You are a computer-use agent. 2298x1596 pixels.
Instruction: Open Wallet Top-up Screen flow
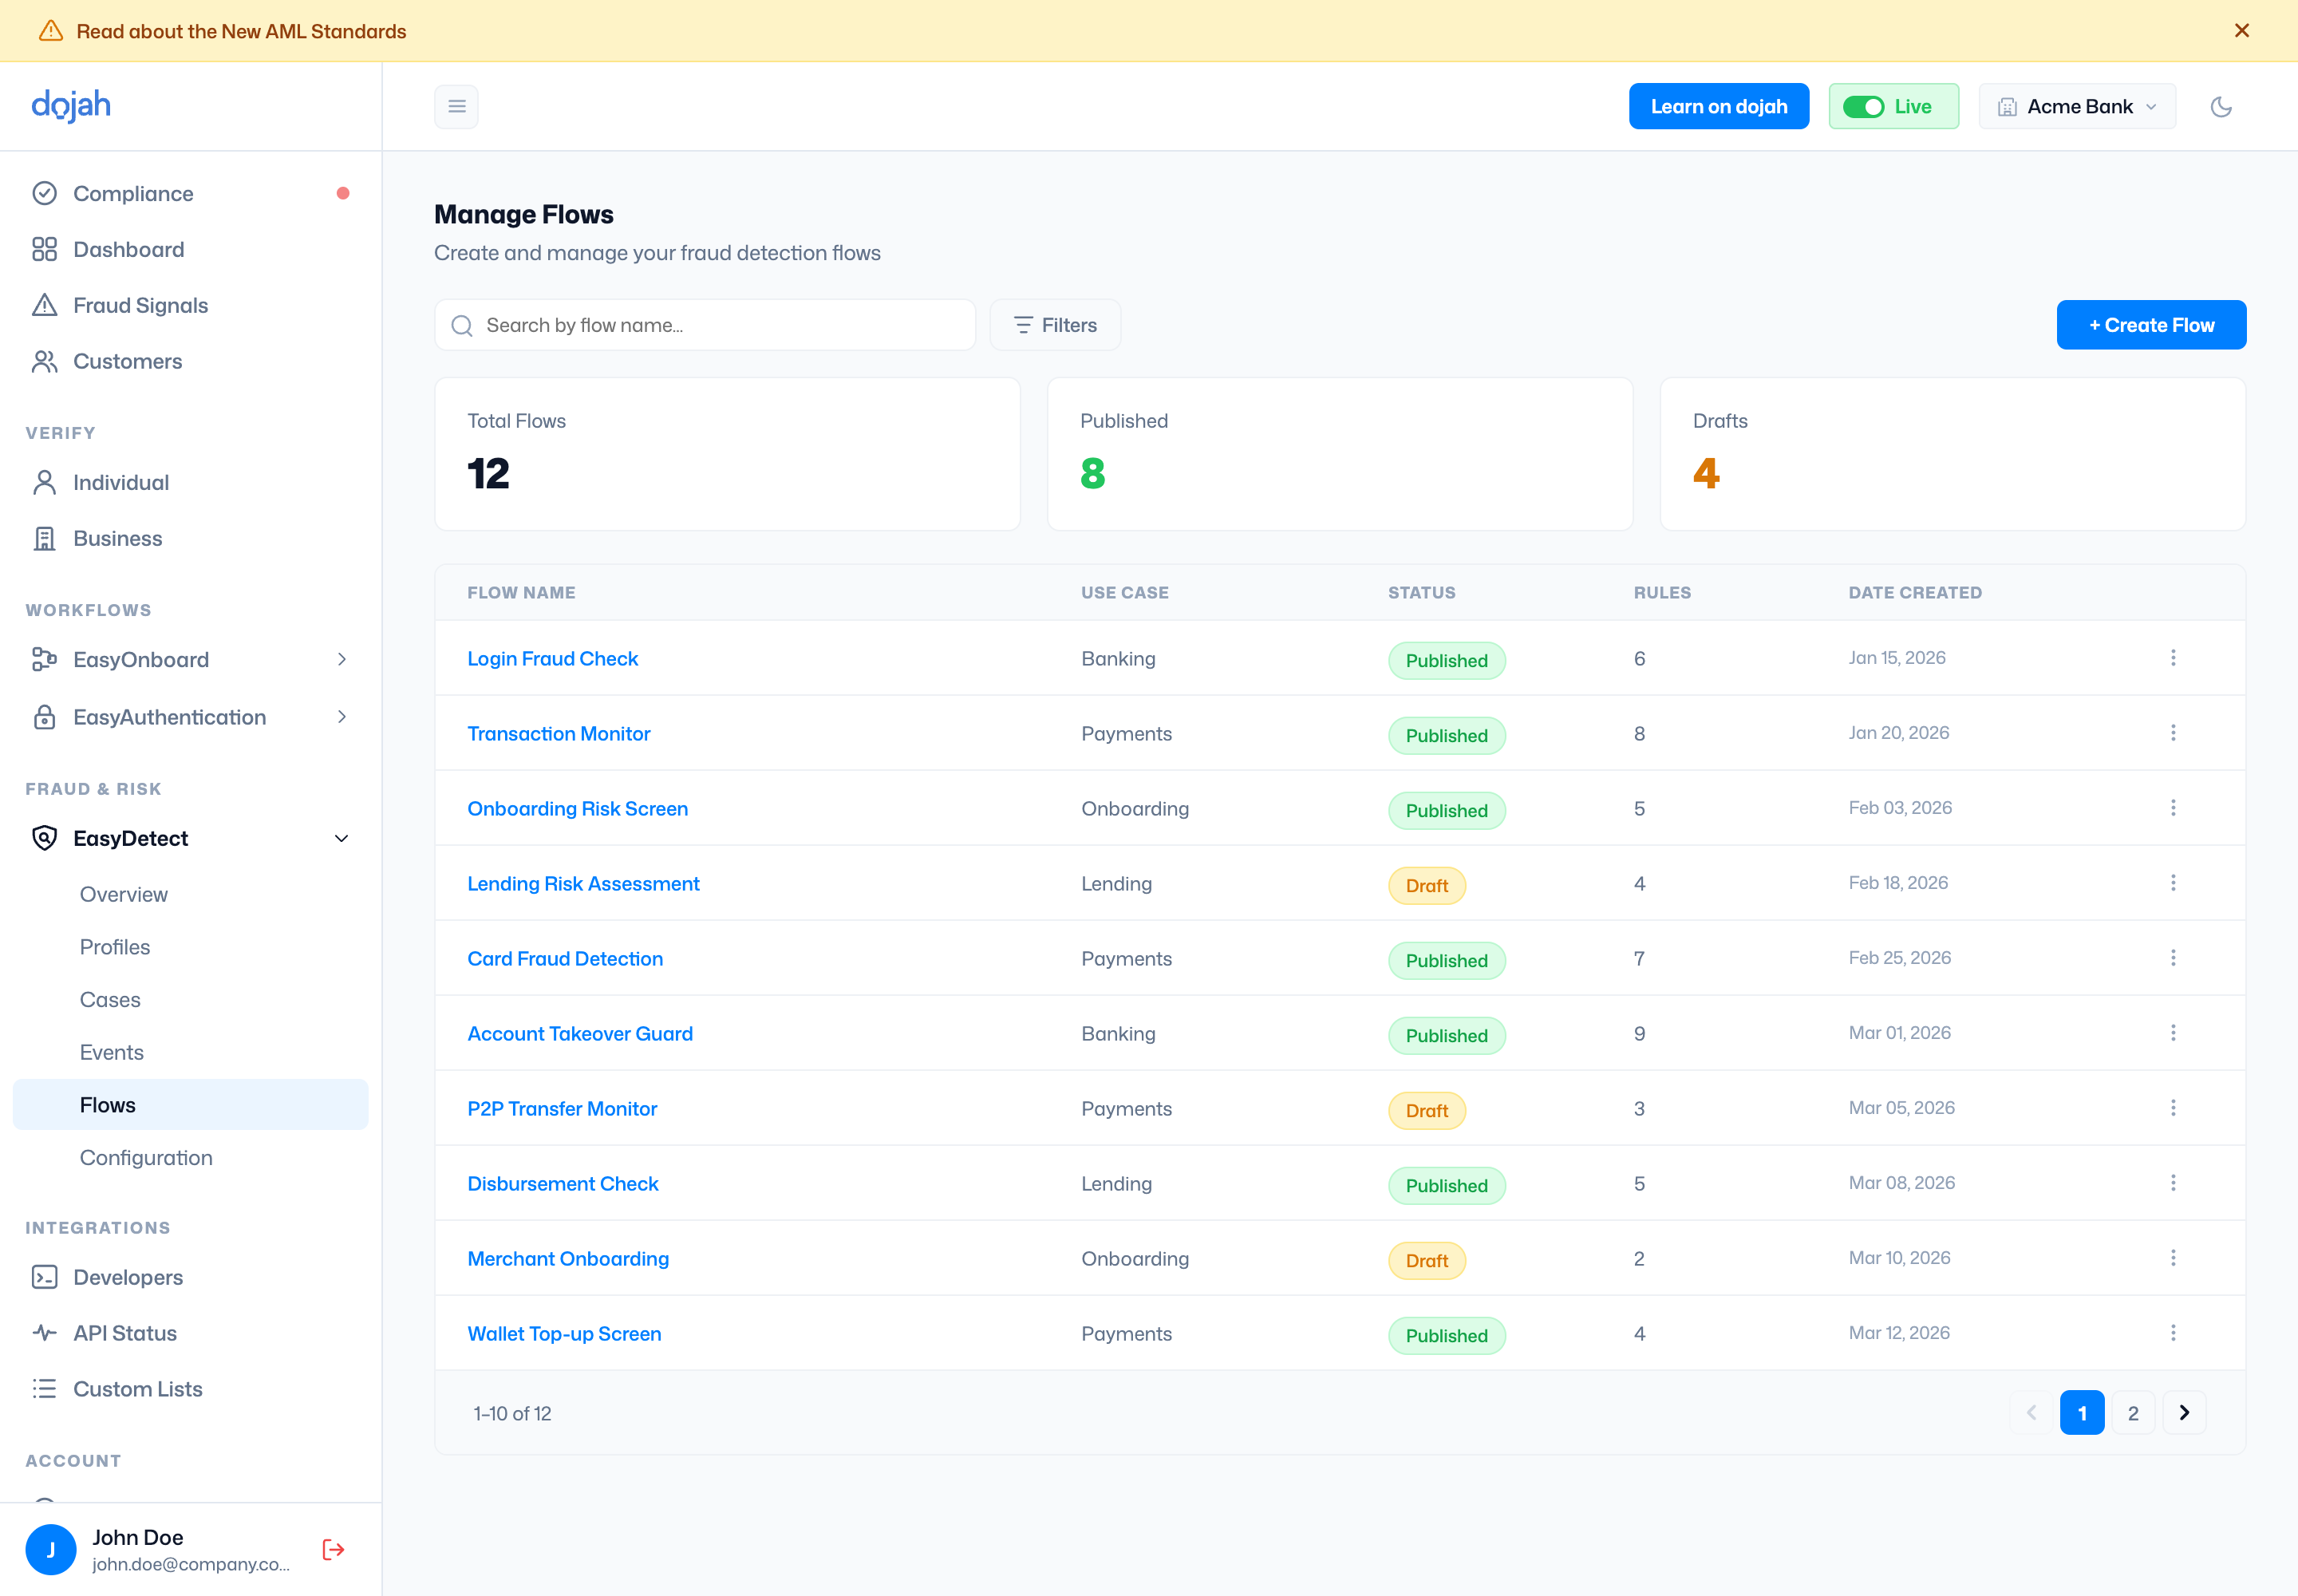point(564,1333)
